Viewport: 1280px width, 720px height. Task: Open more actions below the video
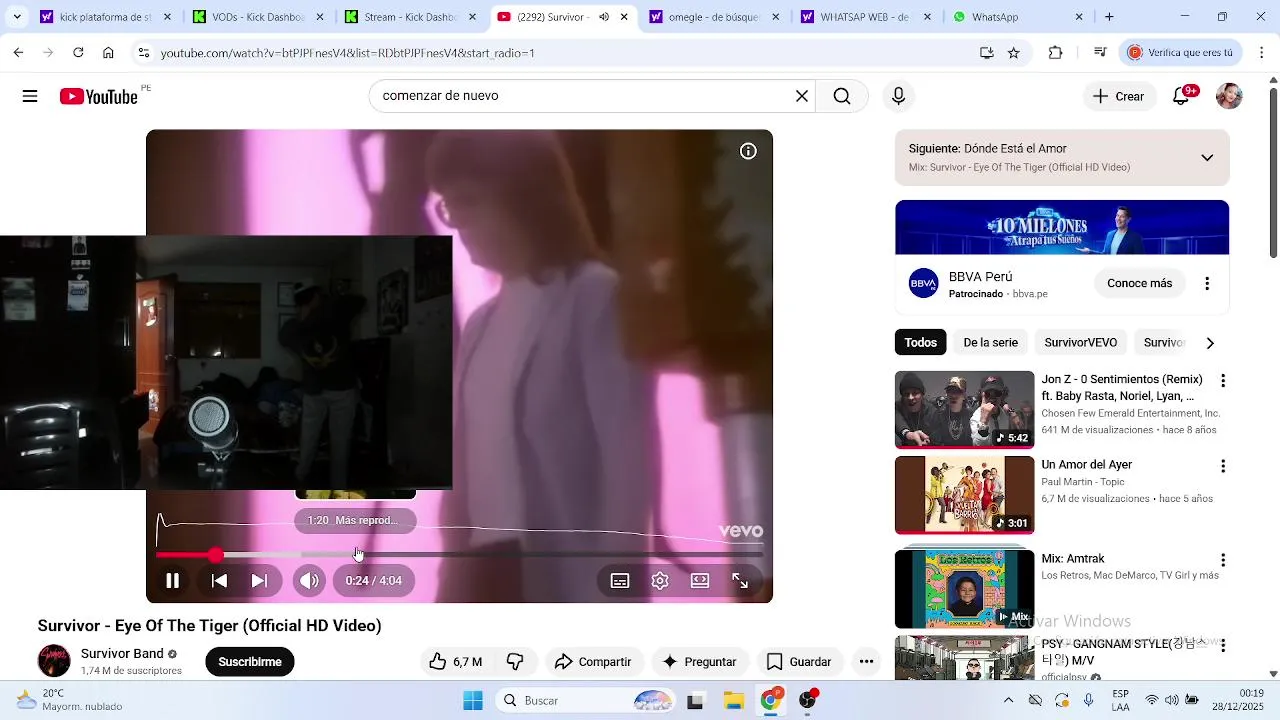(866, 662)
